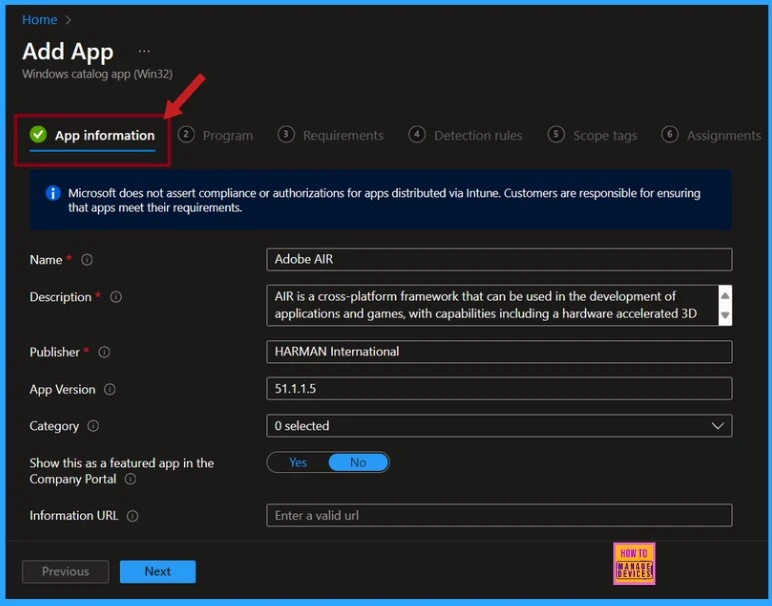Open the ellipsis menu beside Add App
The width and height of the screenshot is (772, 606).
point(144,51)
